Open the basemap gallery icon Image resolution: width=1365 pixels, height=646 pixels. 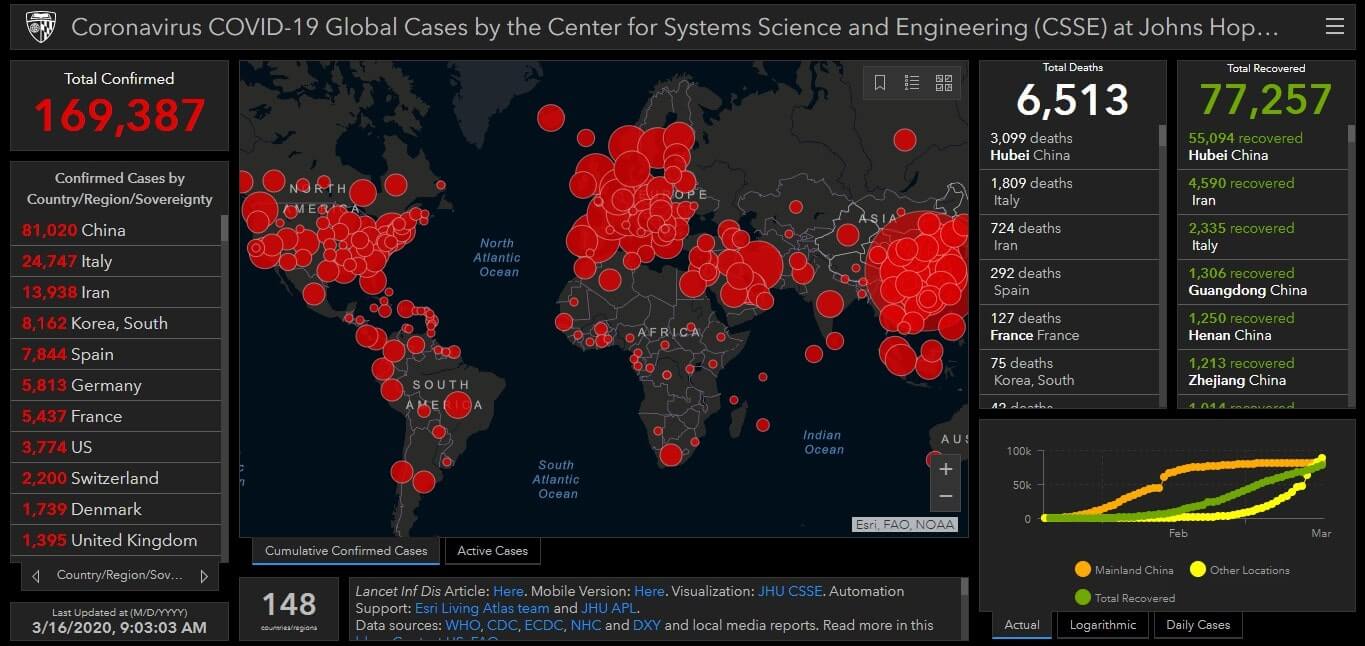click(943, 83)
